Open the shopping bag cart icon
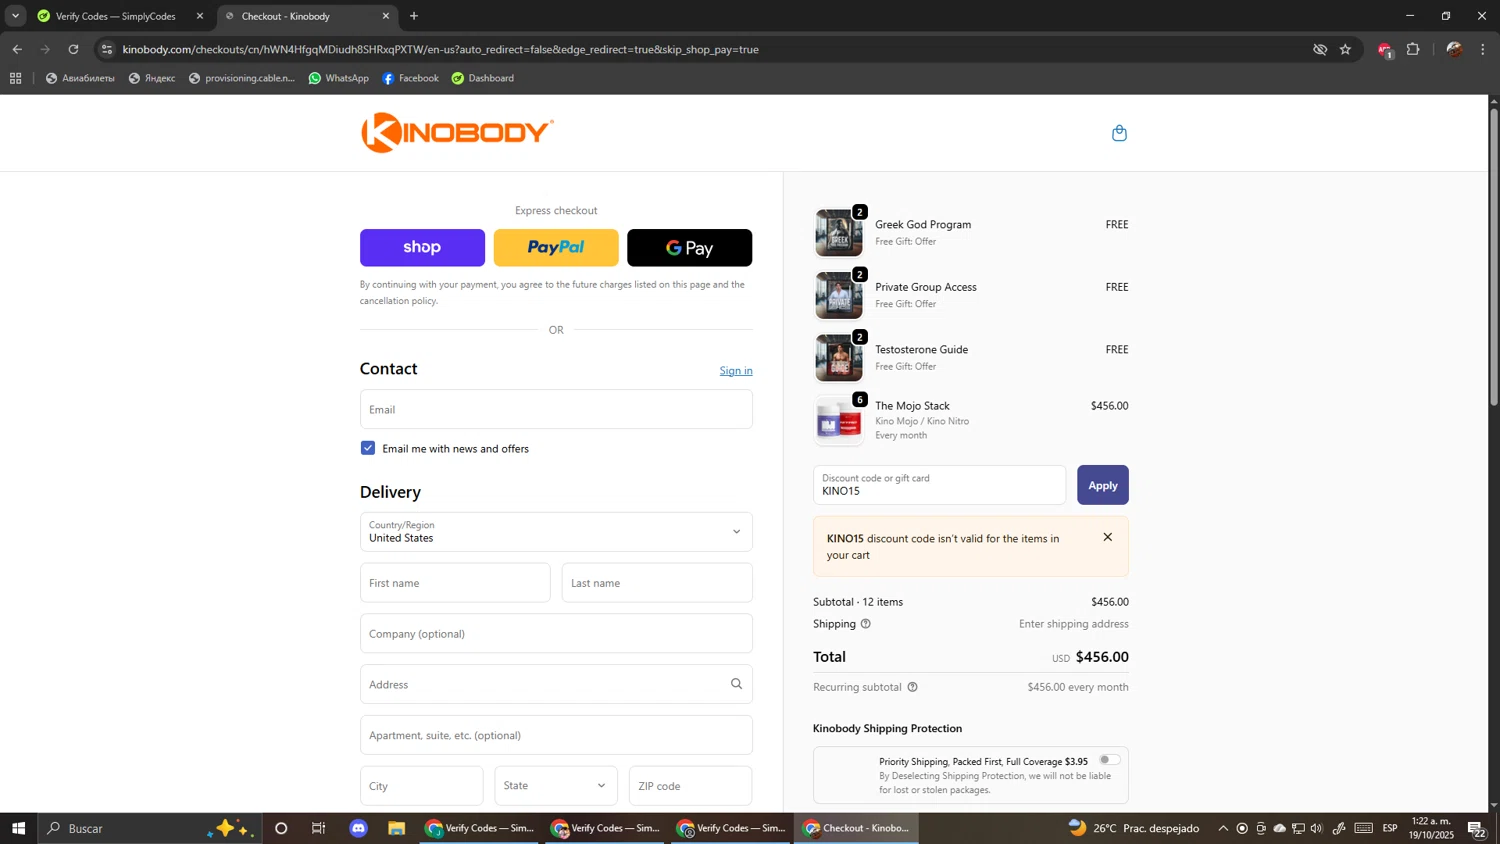The width and height of the screenshot is (1500, 844). coord(1119,133)
